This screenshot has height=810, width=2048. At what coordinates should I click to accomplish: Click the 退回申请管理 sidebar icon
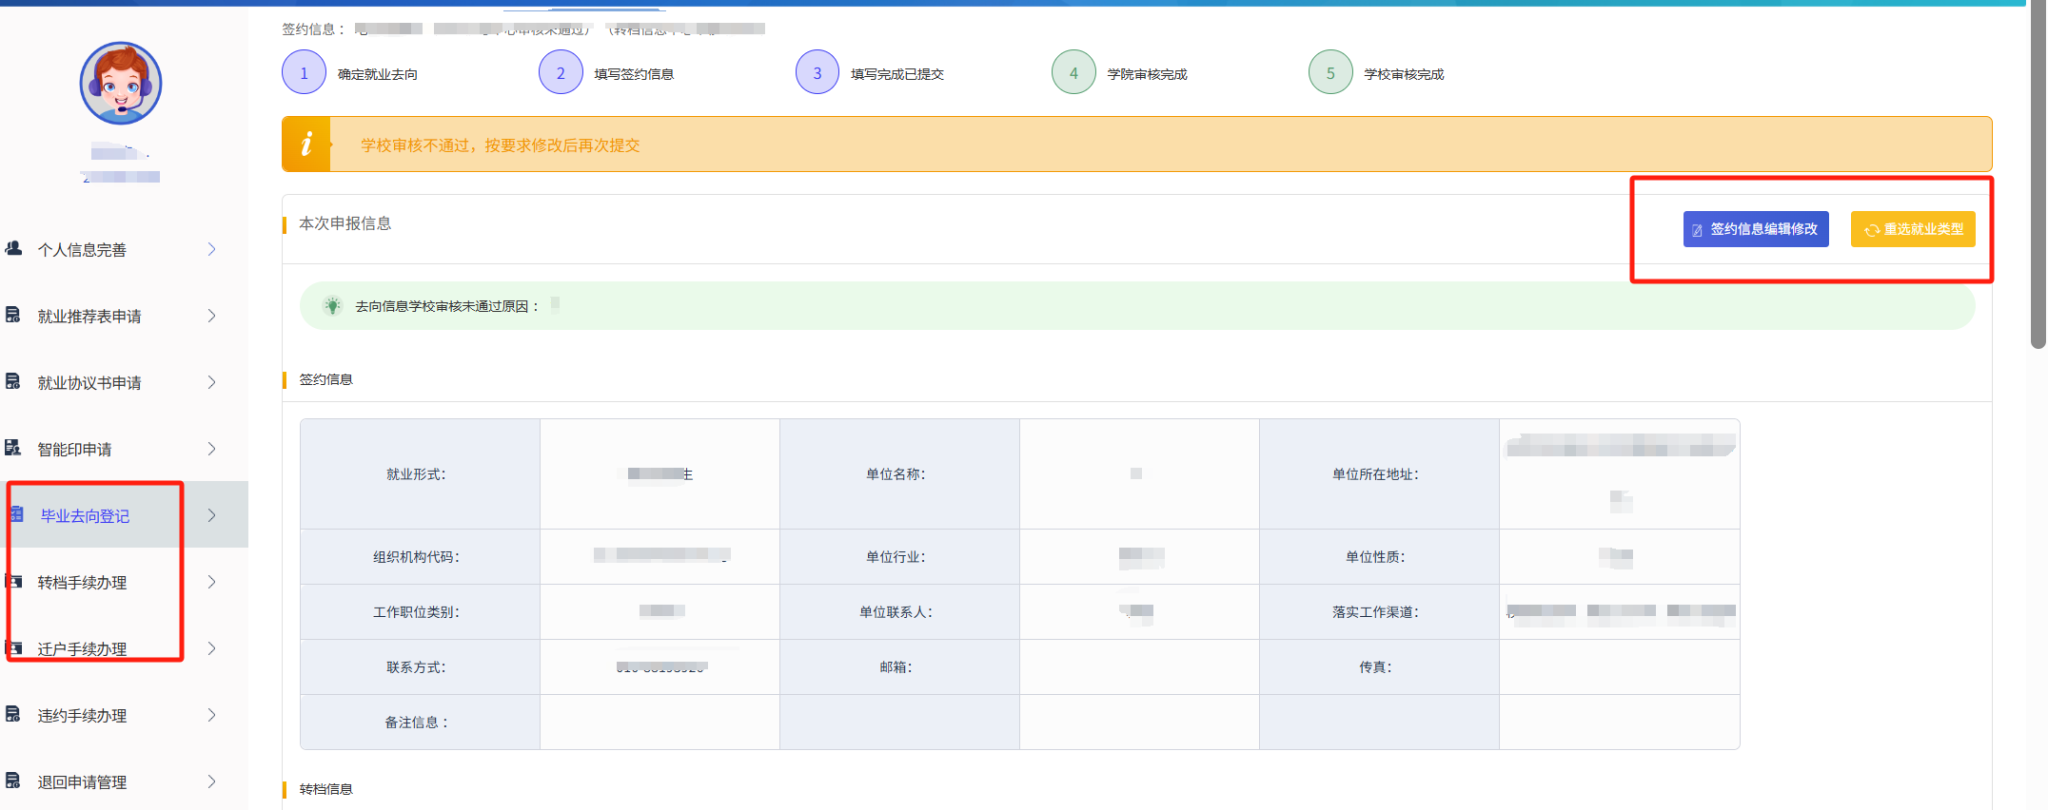click(x=13, y=780)
